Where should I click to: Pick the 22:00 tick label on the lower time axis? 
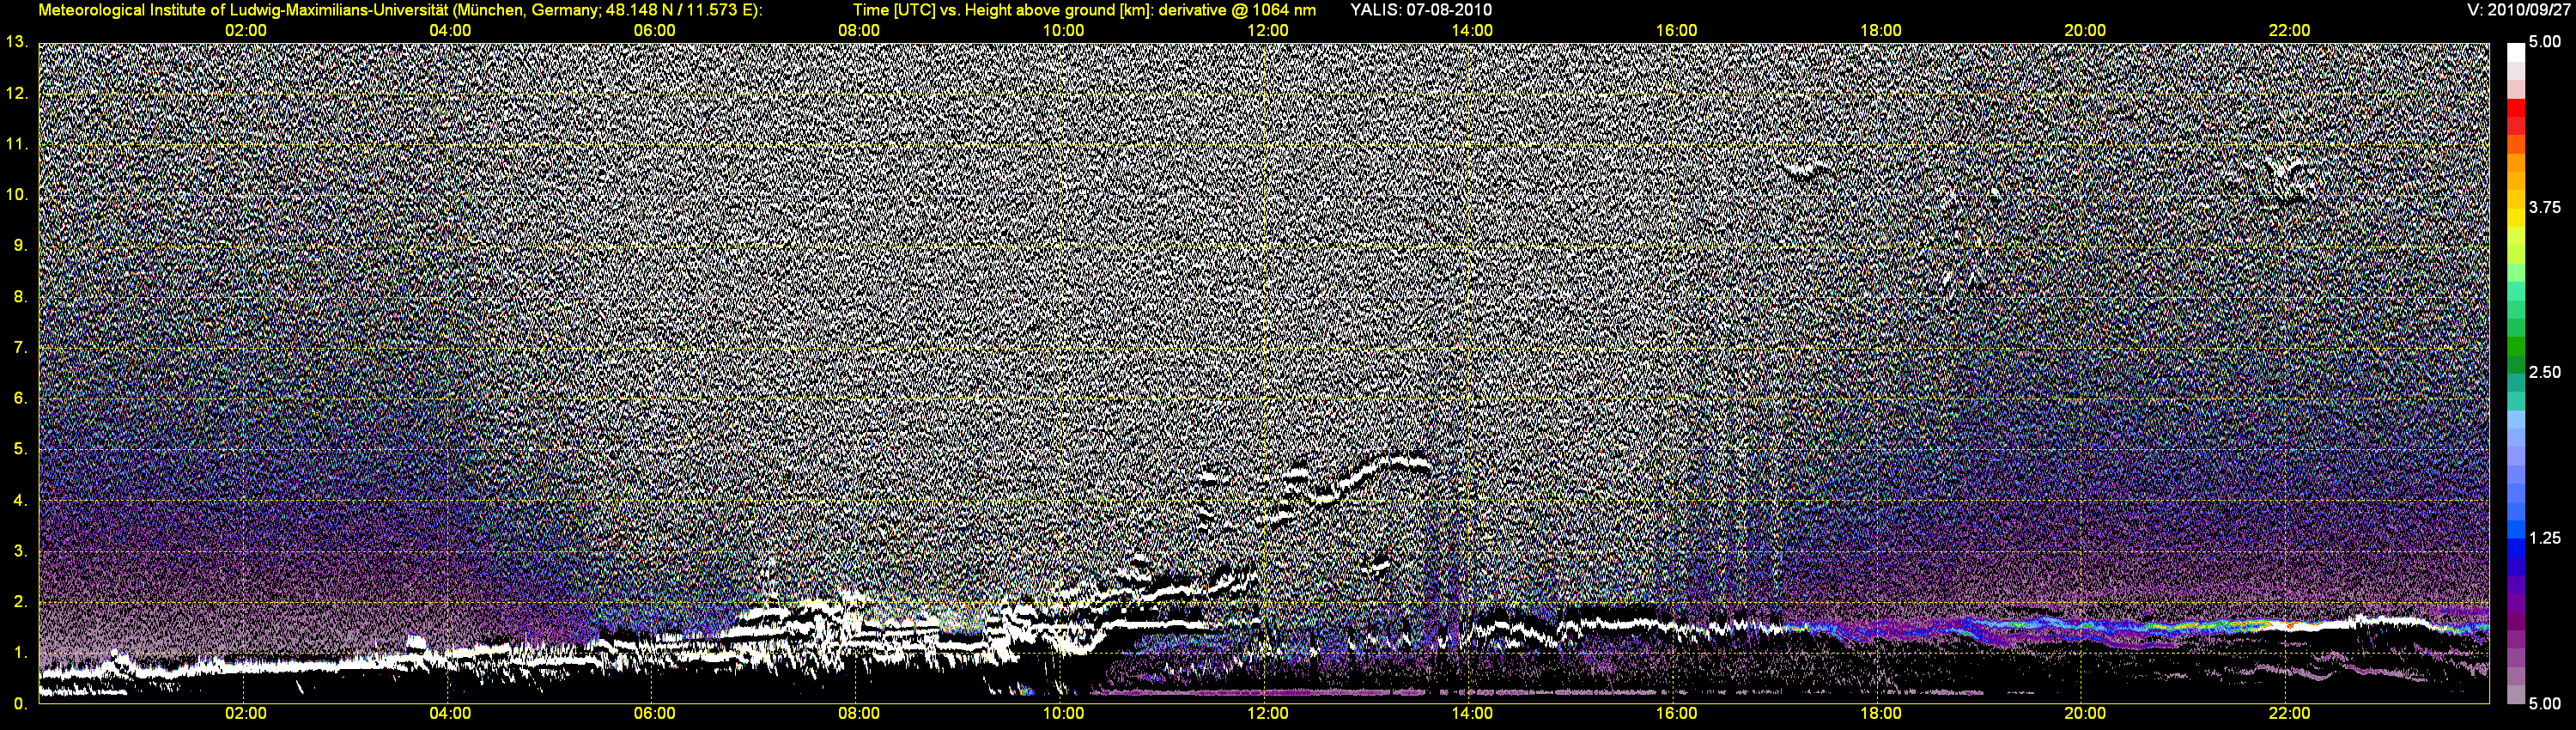tap(2289, 714)
